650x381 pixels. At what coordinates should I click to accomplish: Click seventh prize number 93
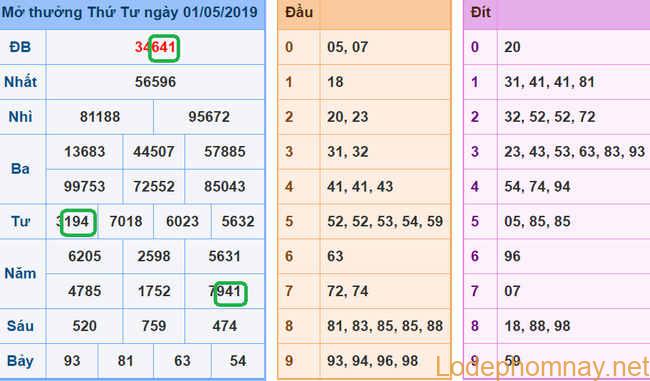click(72, 361)
